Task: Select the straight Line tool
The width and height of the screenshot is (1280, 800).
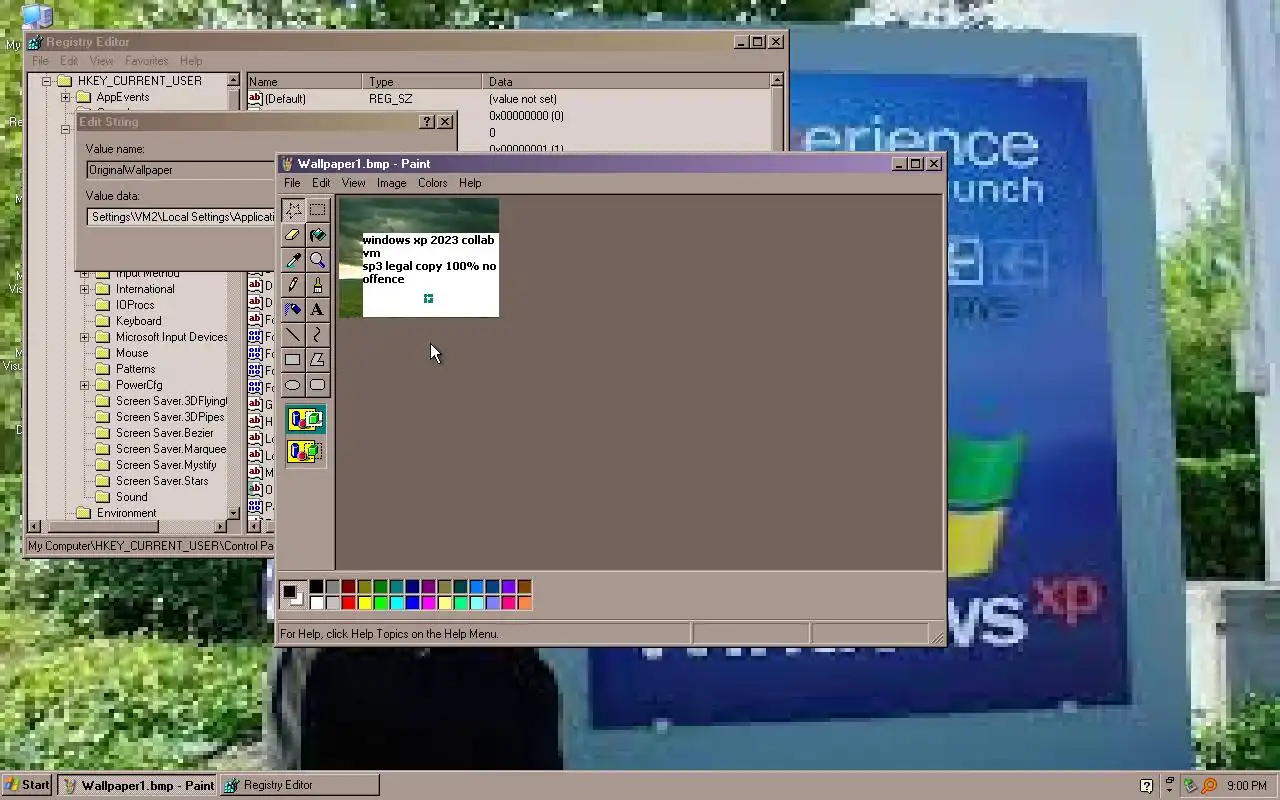Action: coord(293,335)
